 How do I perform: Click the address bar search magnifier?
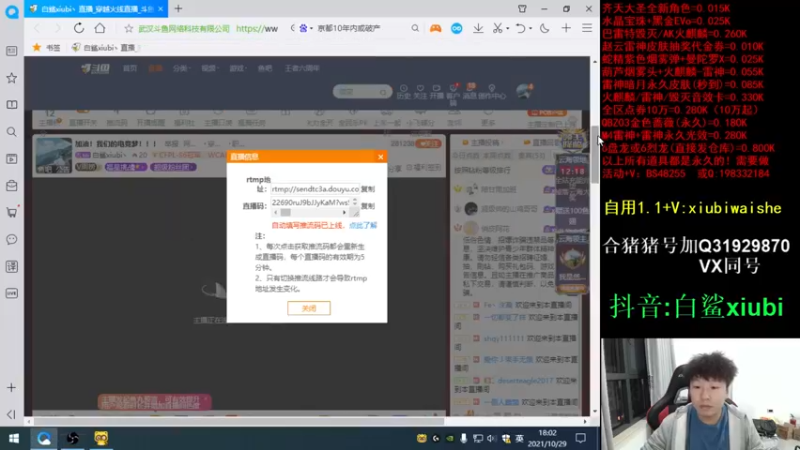415,28
